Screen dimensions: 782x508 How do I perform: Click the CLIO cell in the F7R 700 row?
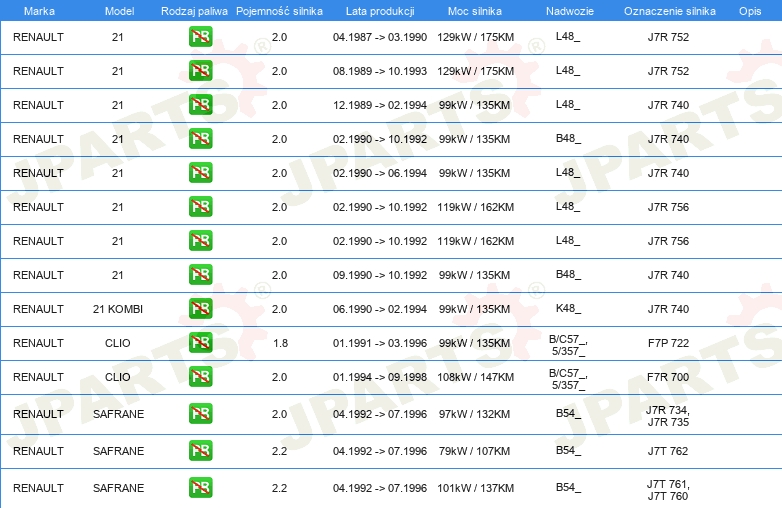click(118, 377)
